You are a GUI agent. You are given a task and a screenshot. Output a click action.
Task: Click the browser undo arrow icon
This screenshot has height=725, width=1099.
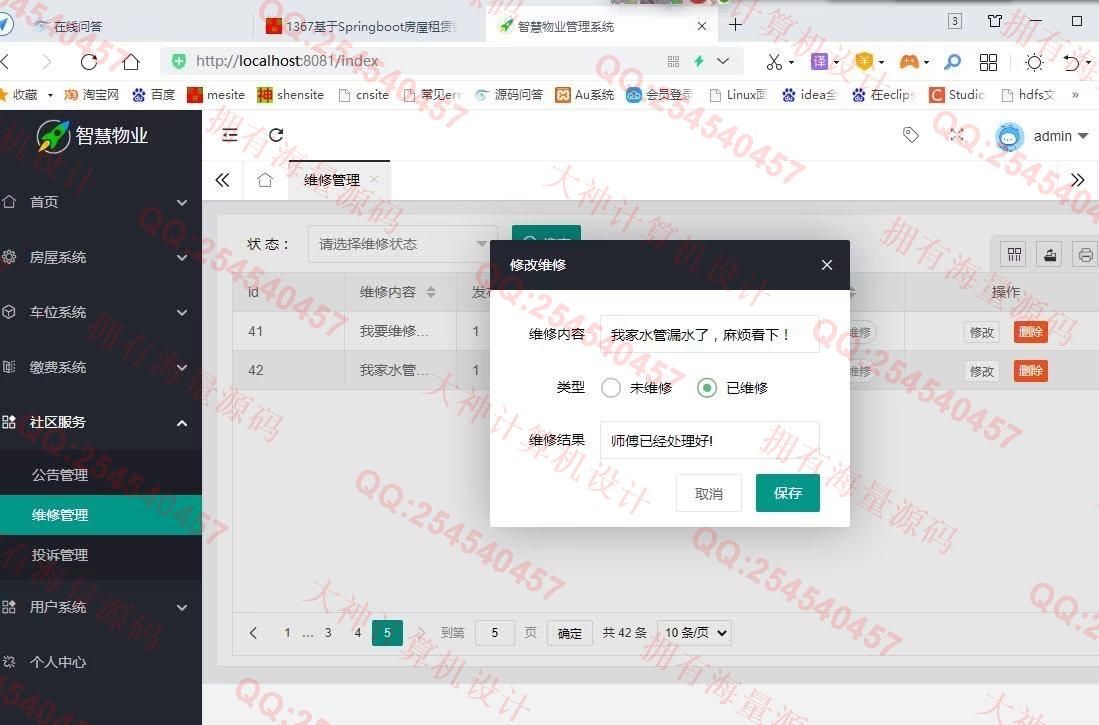1071,62
